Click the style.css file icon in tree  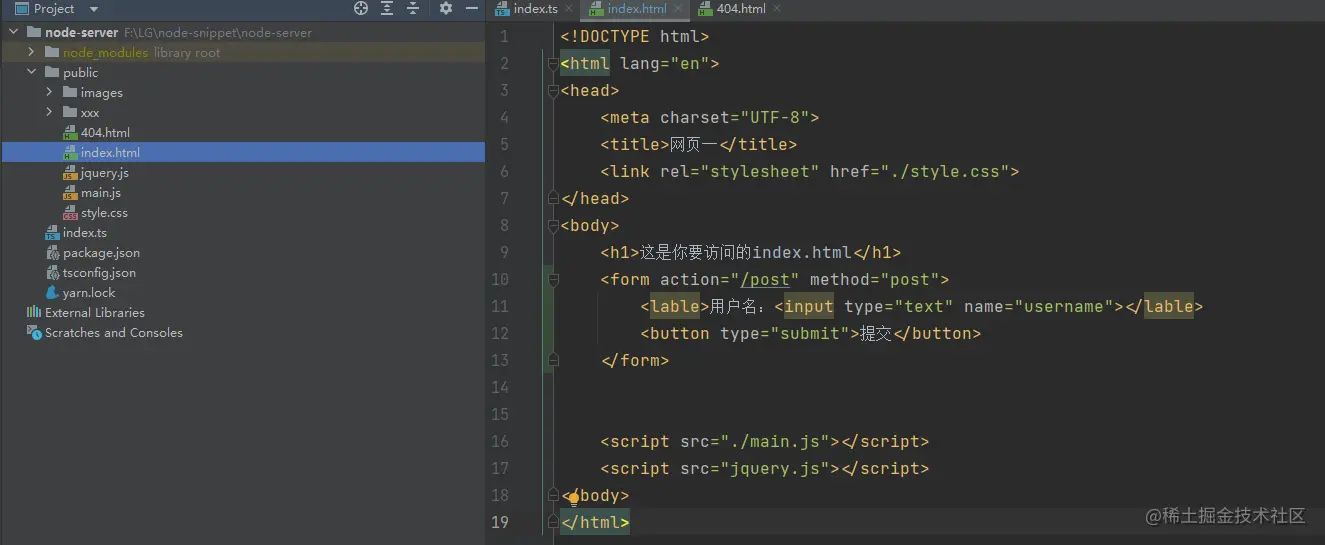[70, 212]
